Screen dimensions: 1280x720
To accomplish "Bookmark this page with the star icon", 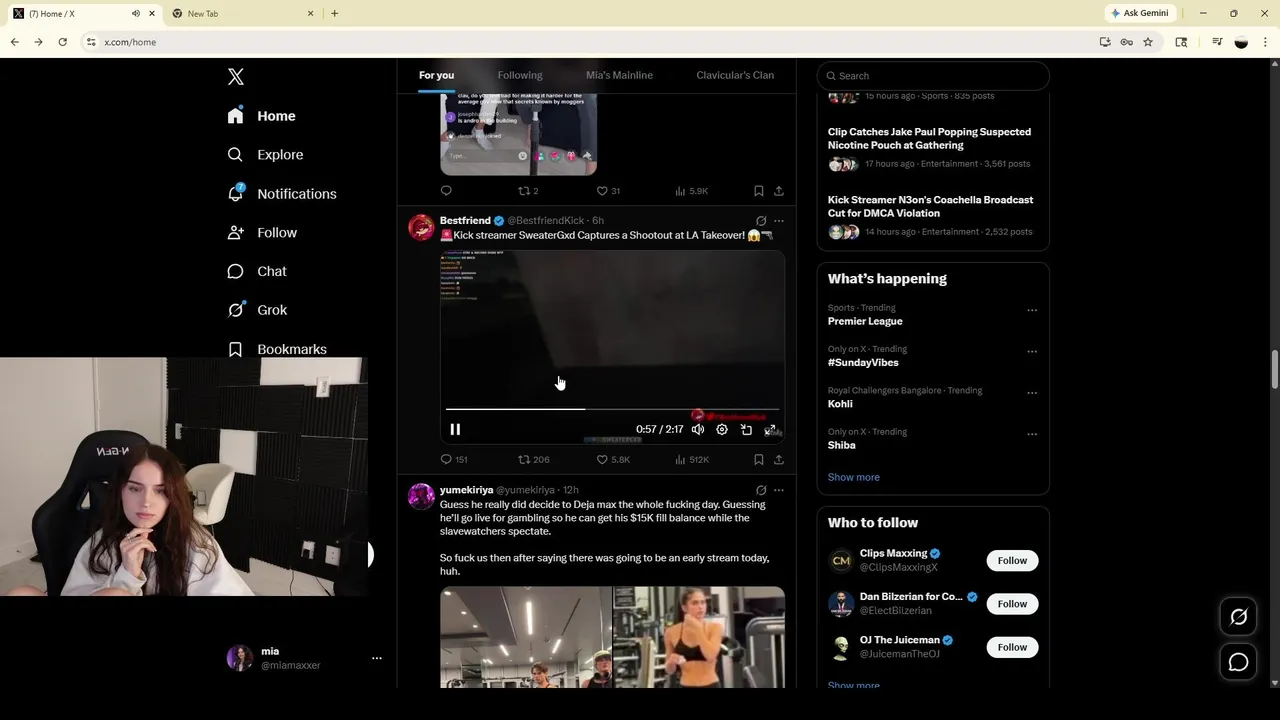I will 1148,42.
